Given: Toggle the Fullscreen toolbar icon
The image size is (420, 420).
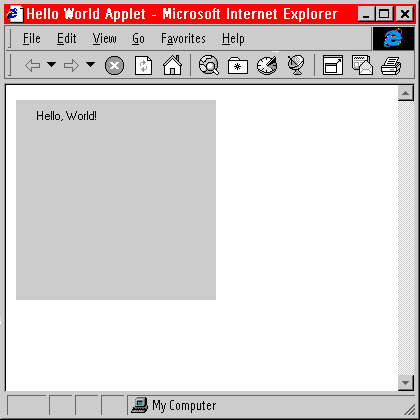Looking at the screenshot, I should 333,65.
